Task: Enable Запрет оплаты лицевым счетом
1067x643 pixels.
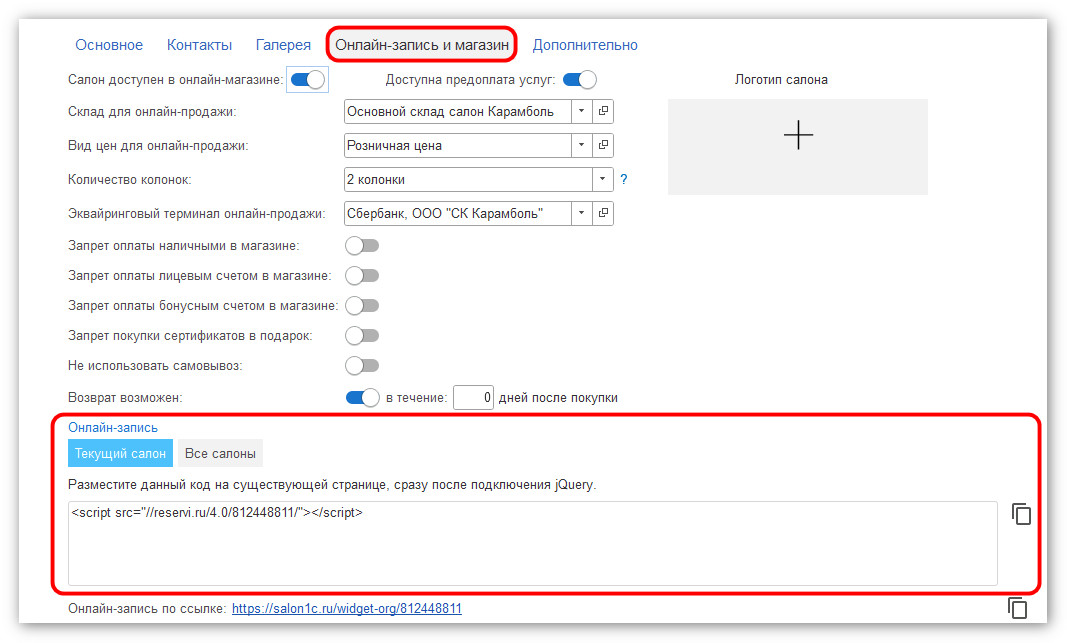Action: (x=362, y=276)
